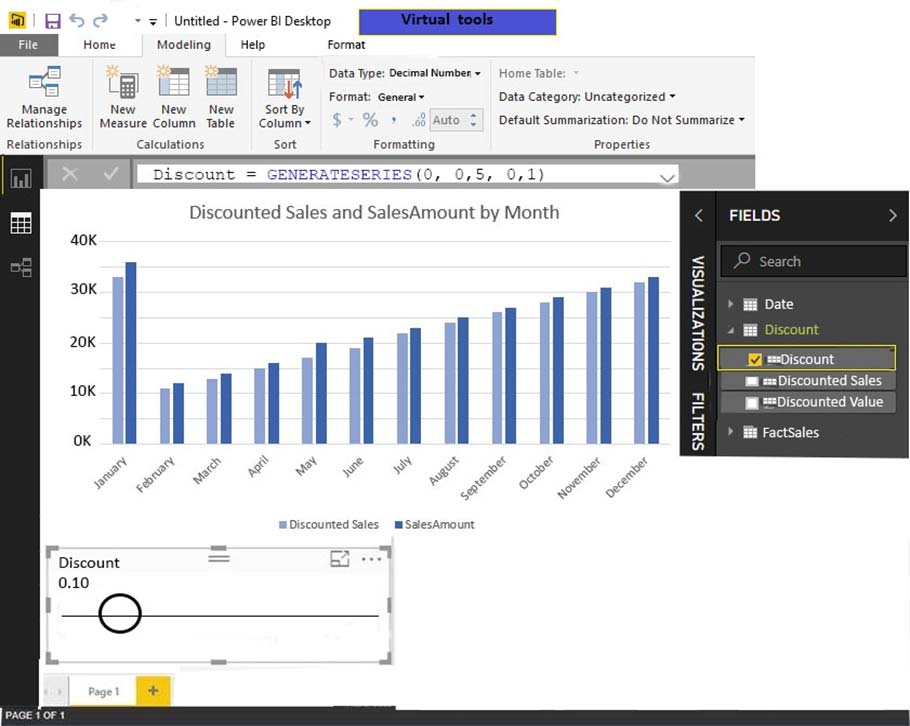Open Manage Relationships

[x=44, y=97]
